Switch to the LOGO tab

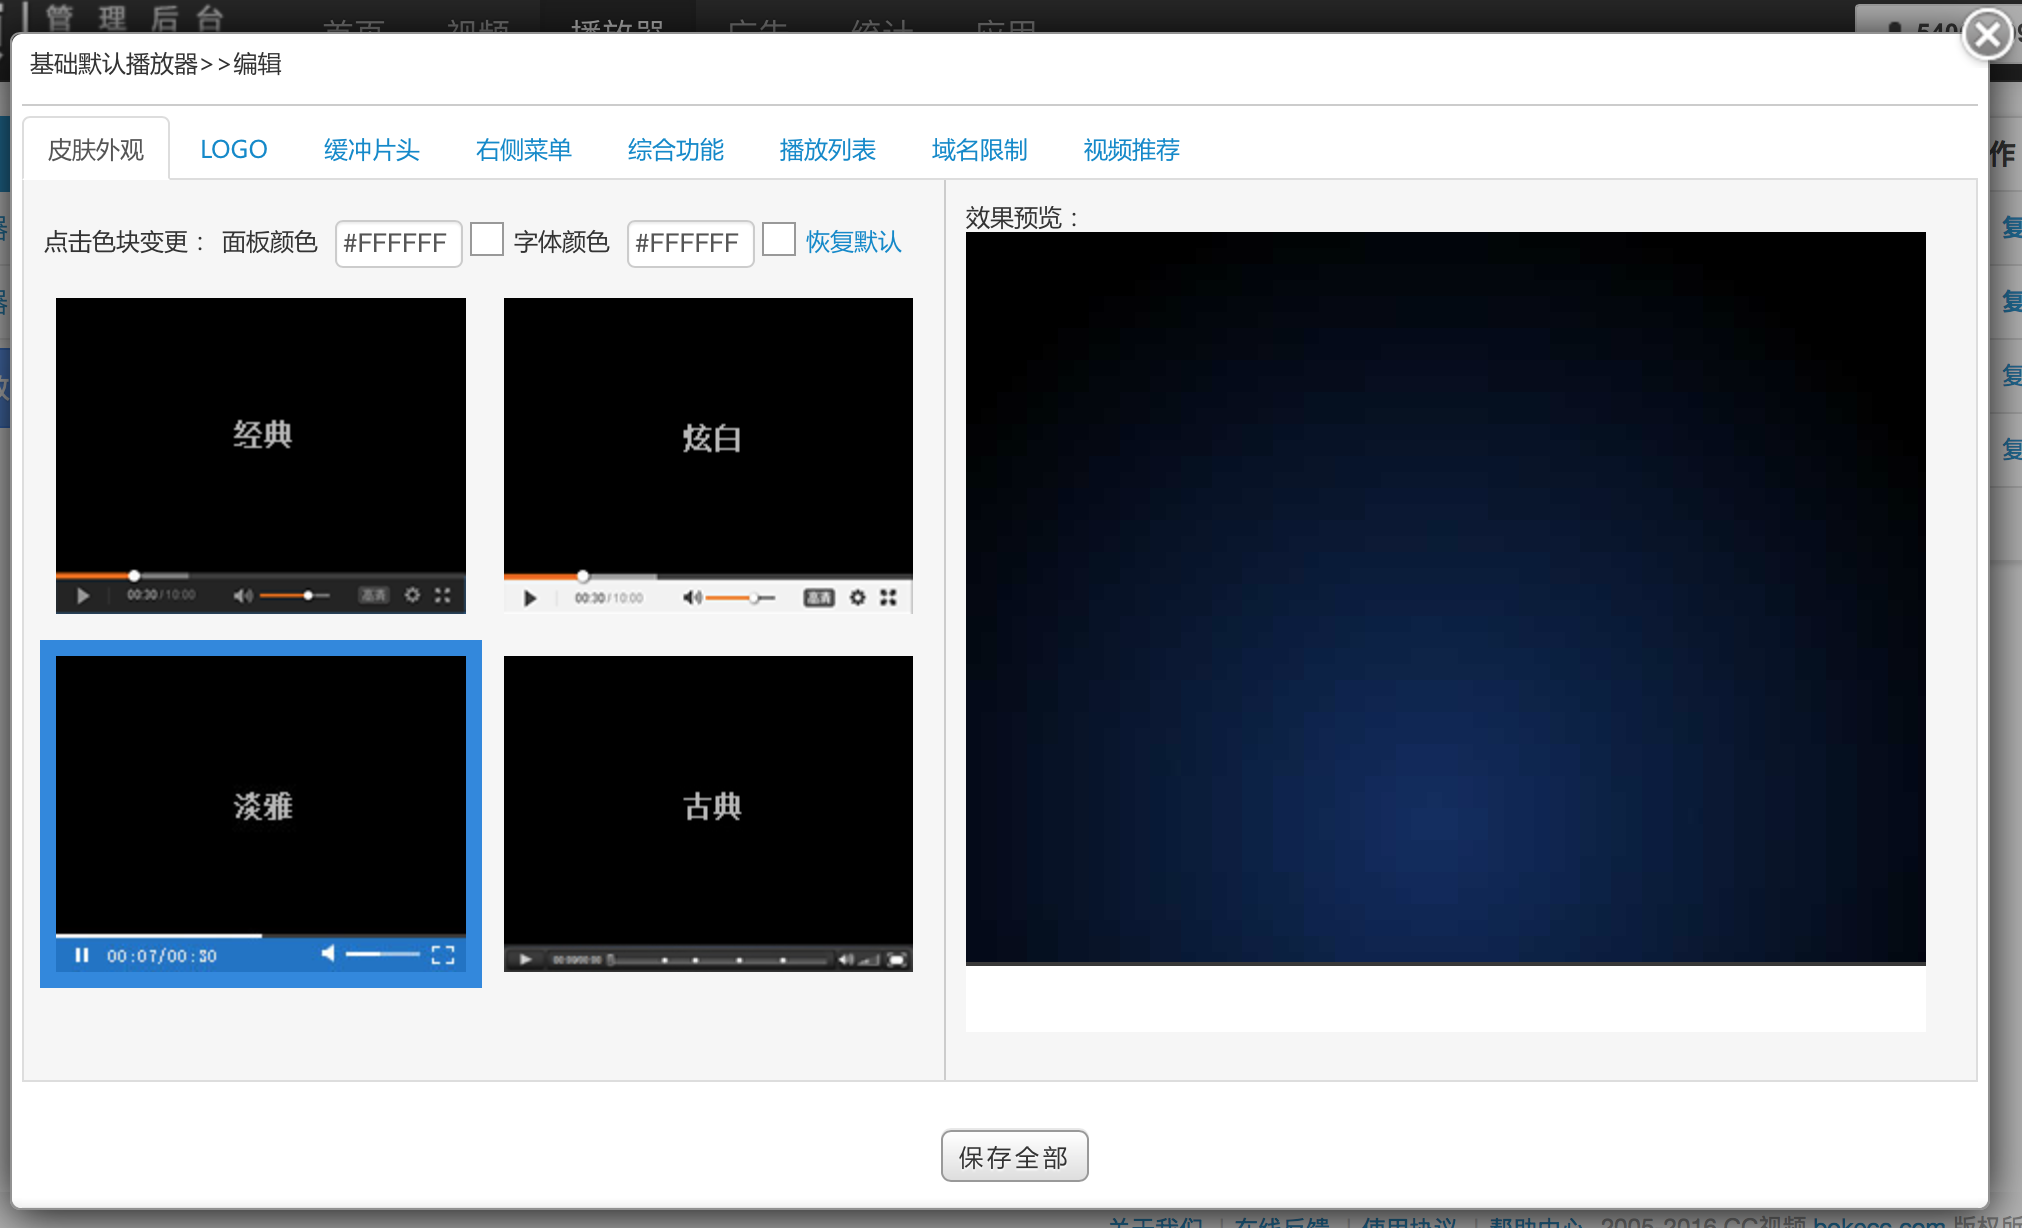pos(233,150)
